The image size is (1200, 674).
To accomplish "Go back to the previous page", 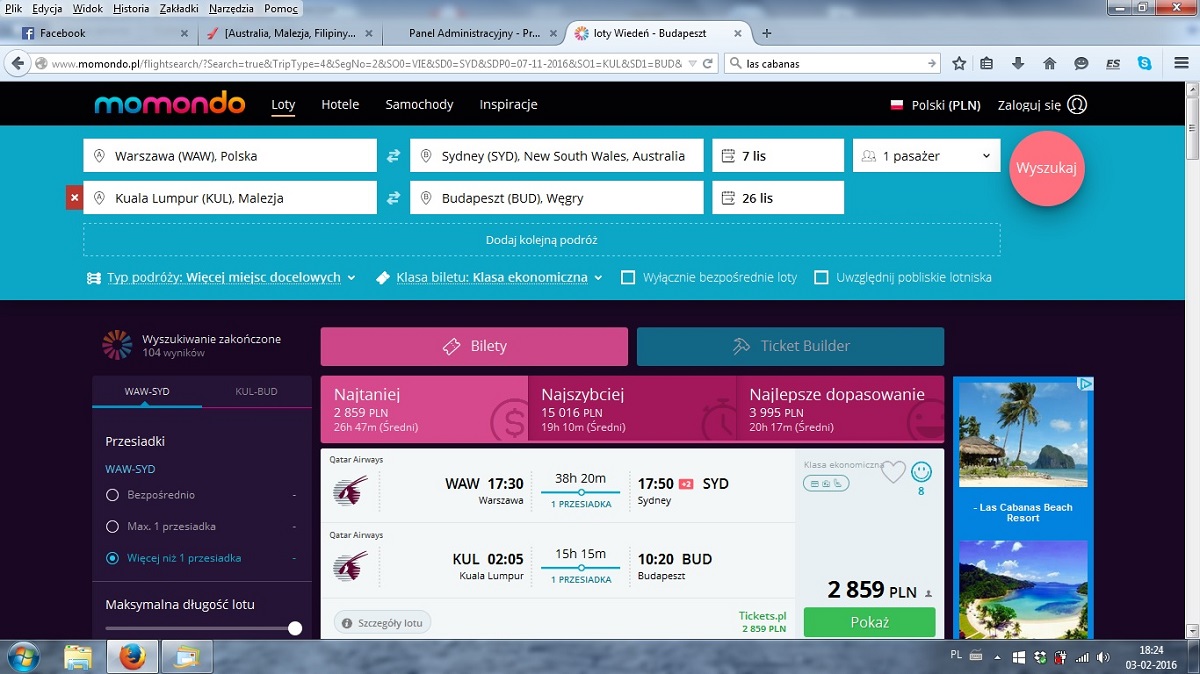I will pos(17,63).
